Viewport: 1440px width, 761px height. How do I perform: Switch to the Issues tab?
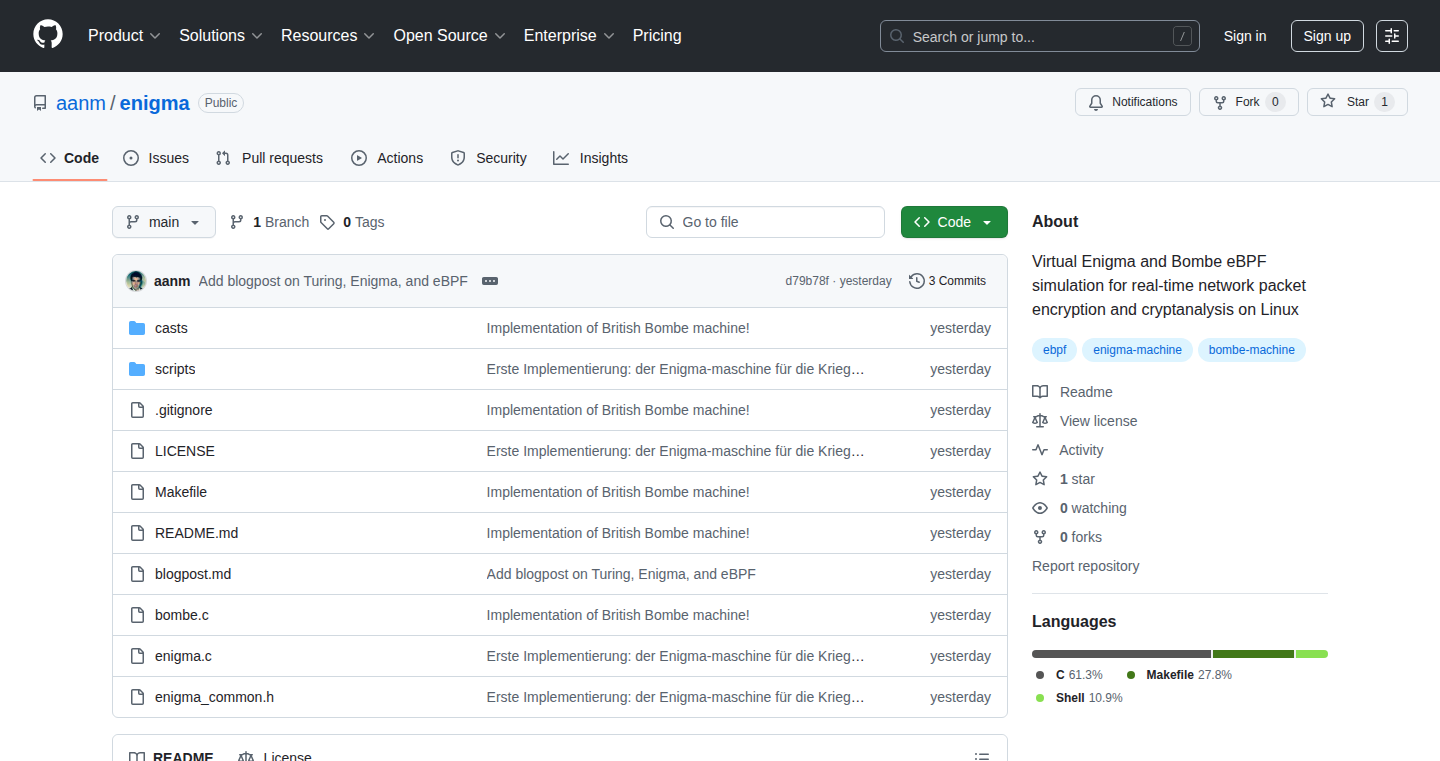coord(156,158)
